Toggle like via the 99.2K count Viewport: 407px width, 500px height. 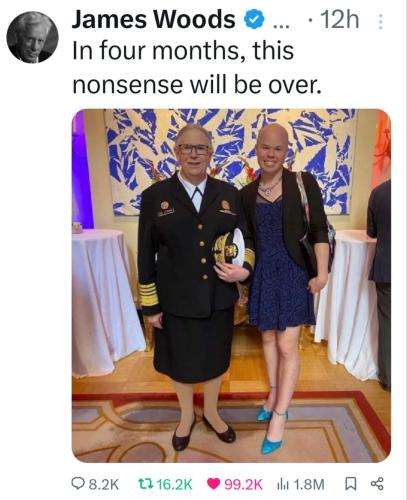point(244,484)
